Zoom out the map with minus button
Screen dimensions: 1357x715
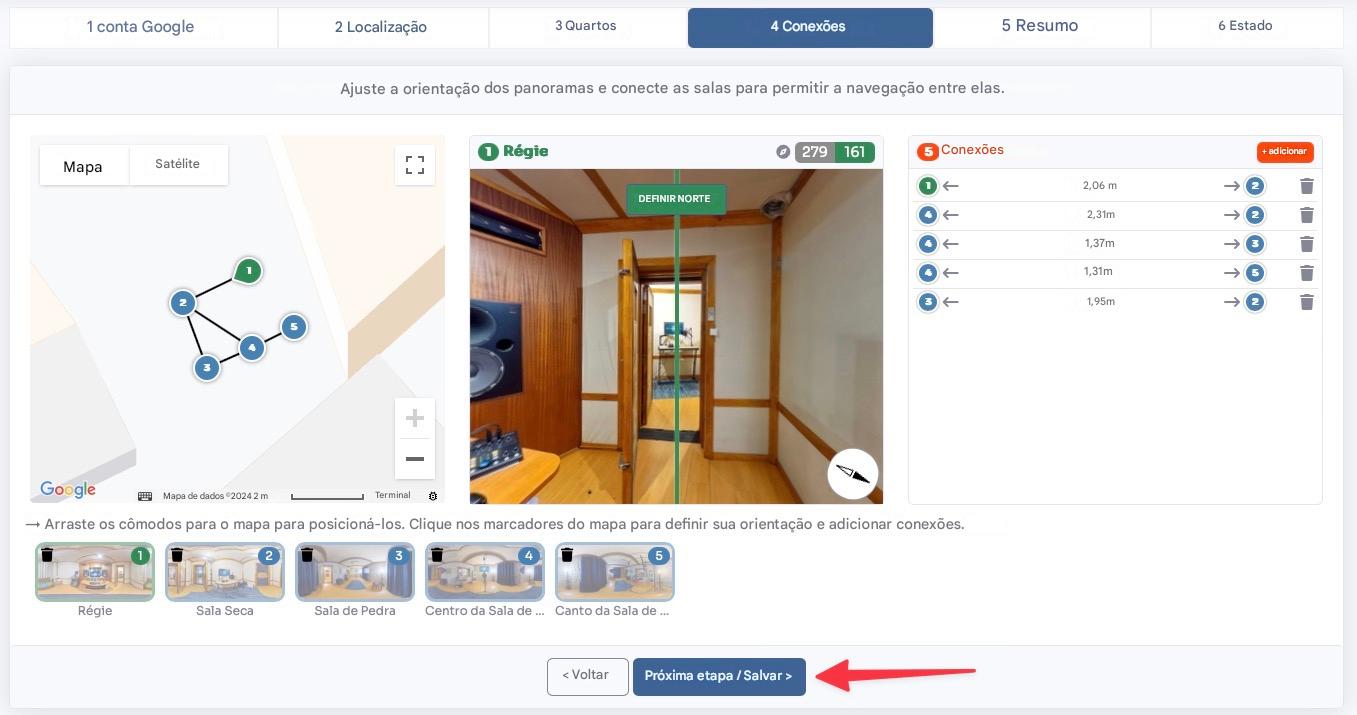[415, 459]
